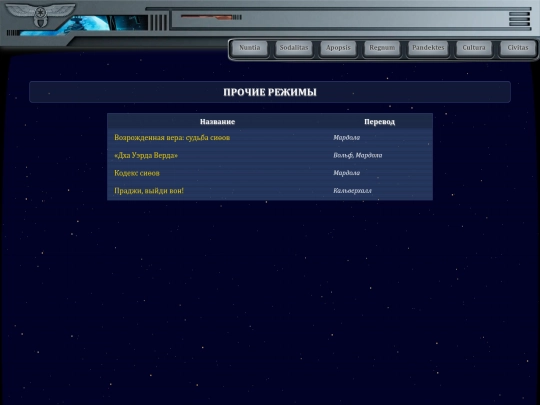540x405 pixels.
Task: Open the Sodalitas menu tab
Action: tap(294, 48)
